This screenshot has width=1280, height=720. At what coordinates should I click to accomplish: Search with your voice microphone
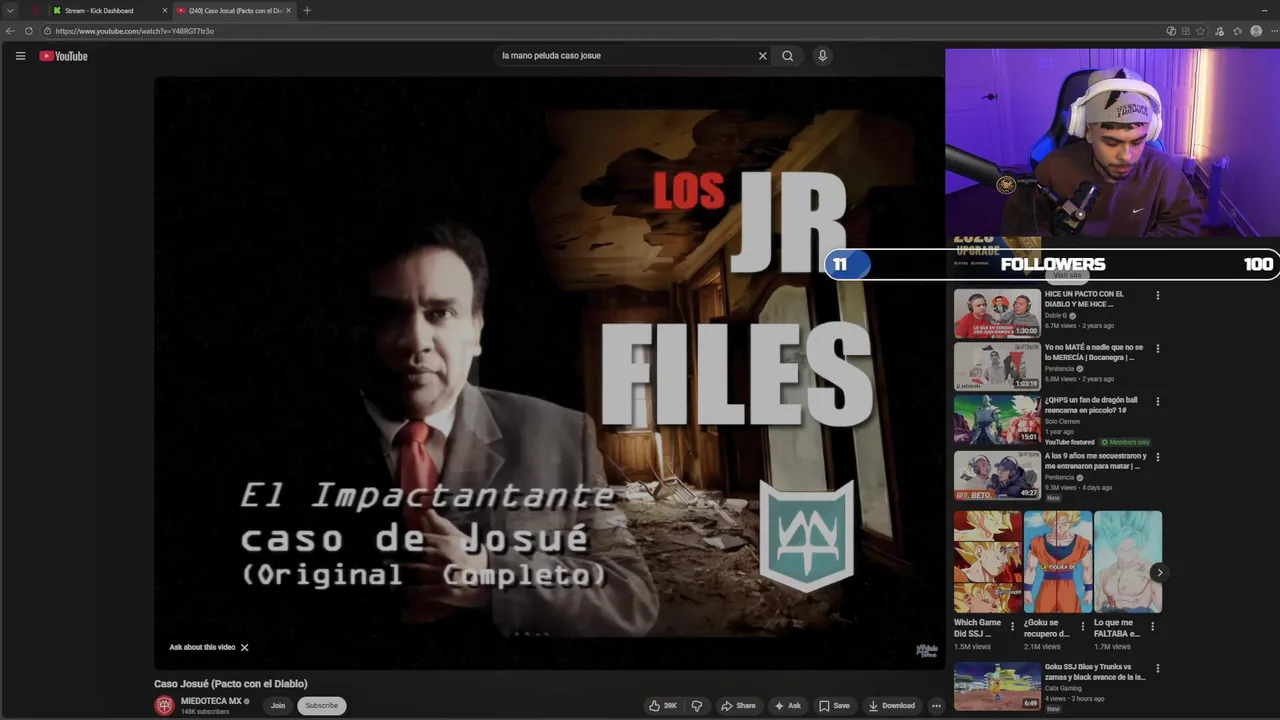pos(823,56)
